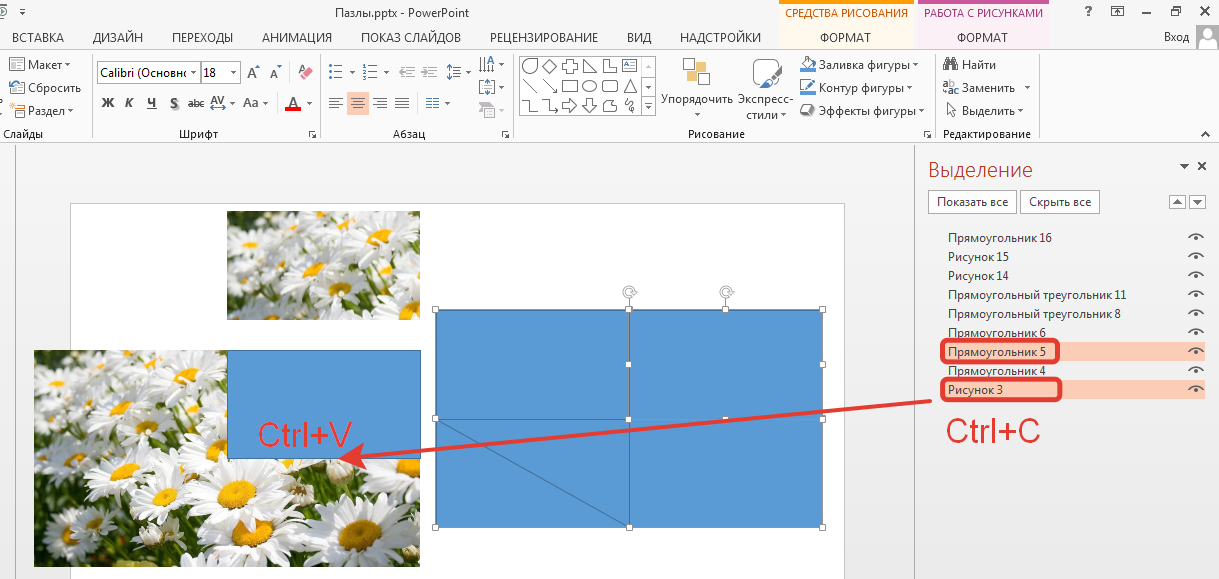Pick the isosceles triangle shape
This screenshot has width=1219, height=579.
(x=630, y=86)
